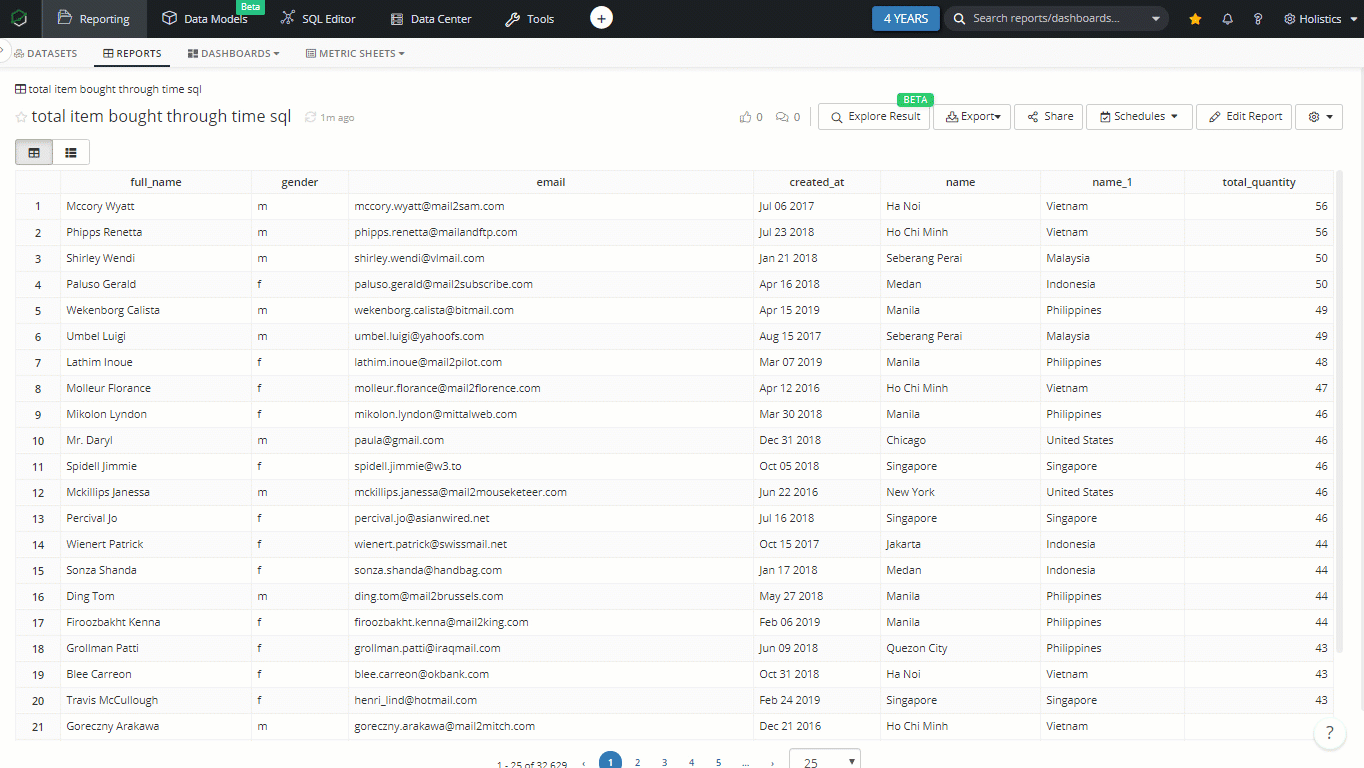This screenshot has height=768, width=1364.
Task: Open comments speech bubble icon
Action: pos(782,117)
